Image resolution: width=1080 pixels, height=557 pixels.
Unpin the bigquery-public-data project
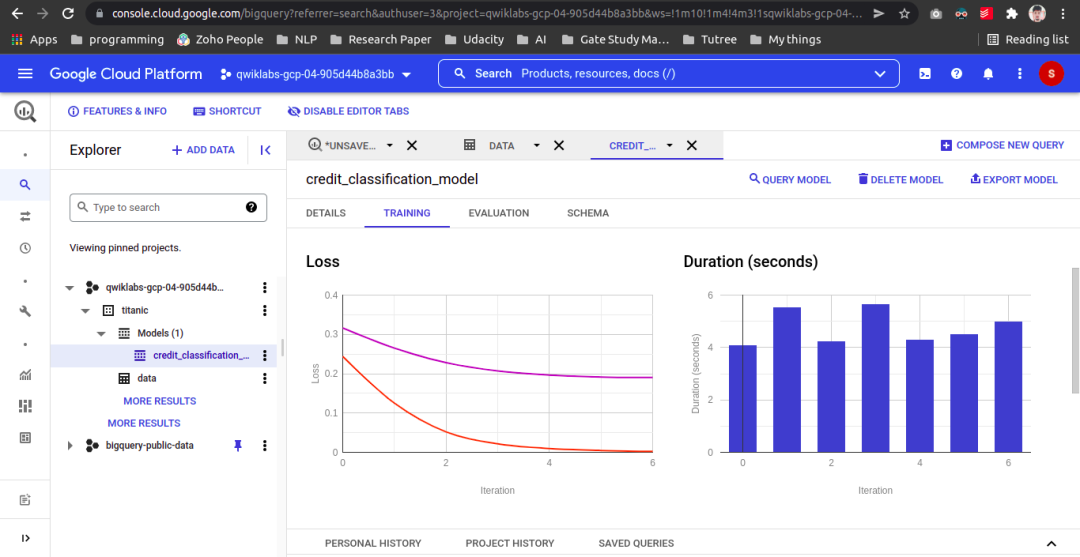coord(238,445)
